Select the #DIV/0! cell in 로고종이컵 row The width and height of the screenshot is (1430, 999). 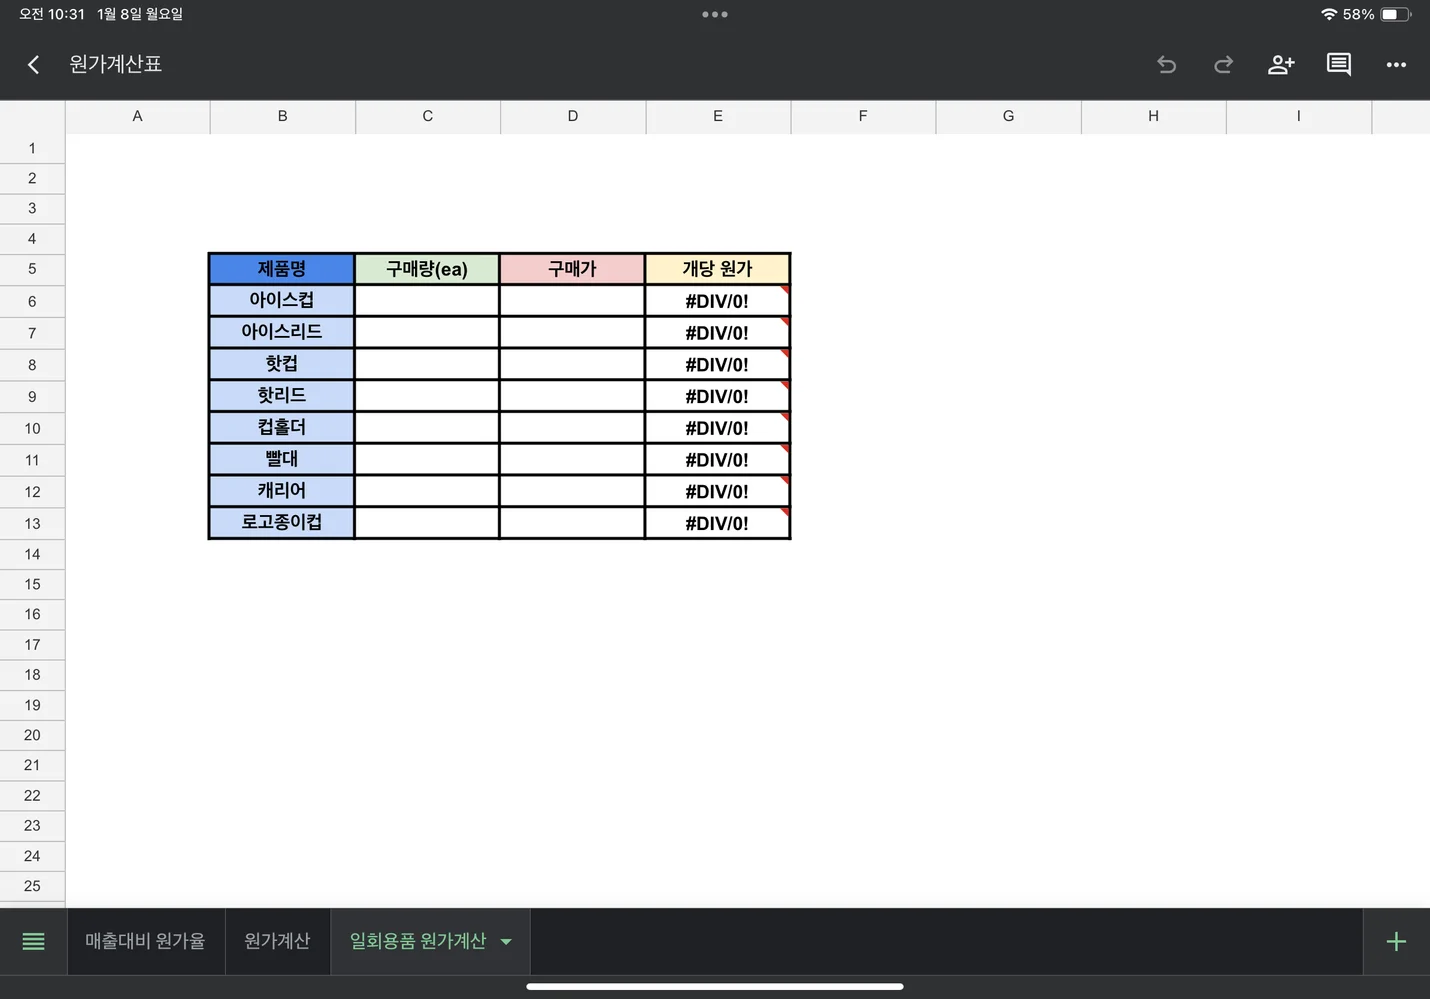click(717, 523)
